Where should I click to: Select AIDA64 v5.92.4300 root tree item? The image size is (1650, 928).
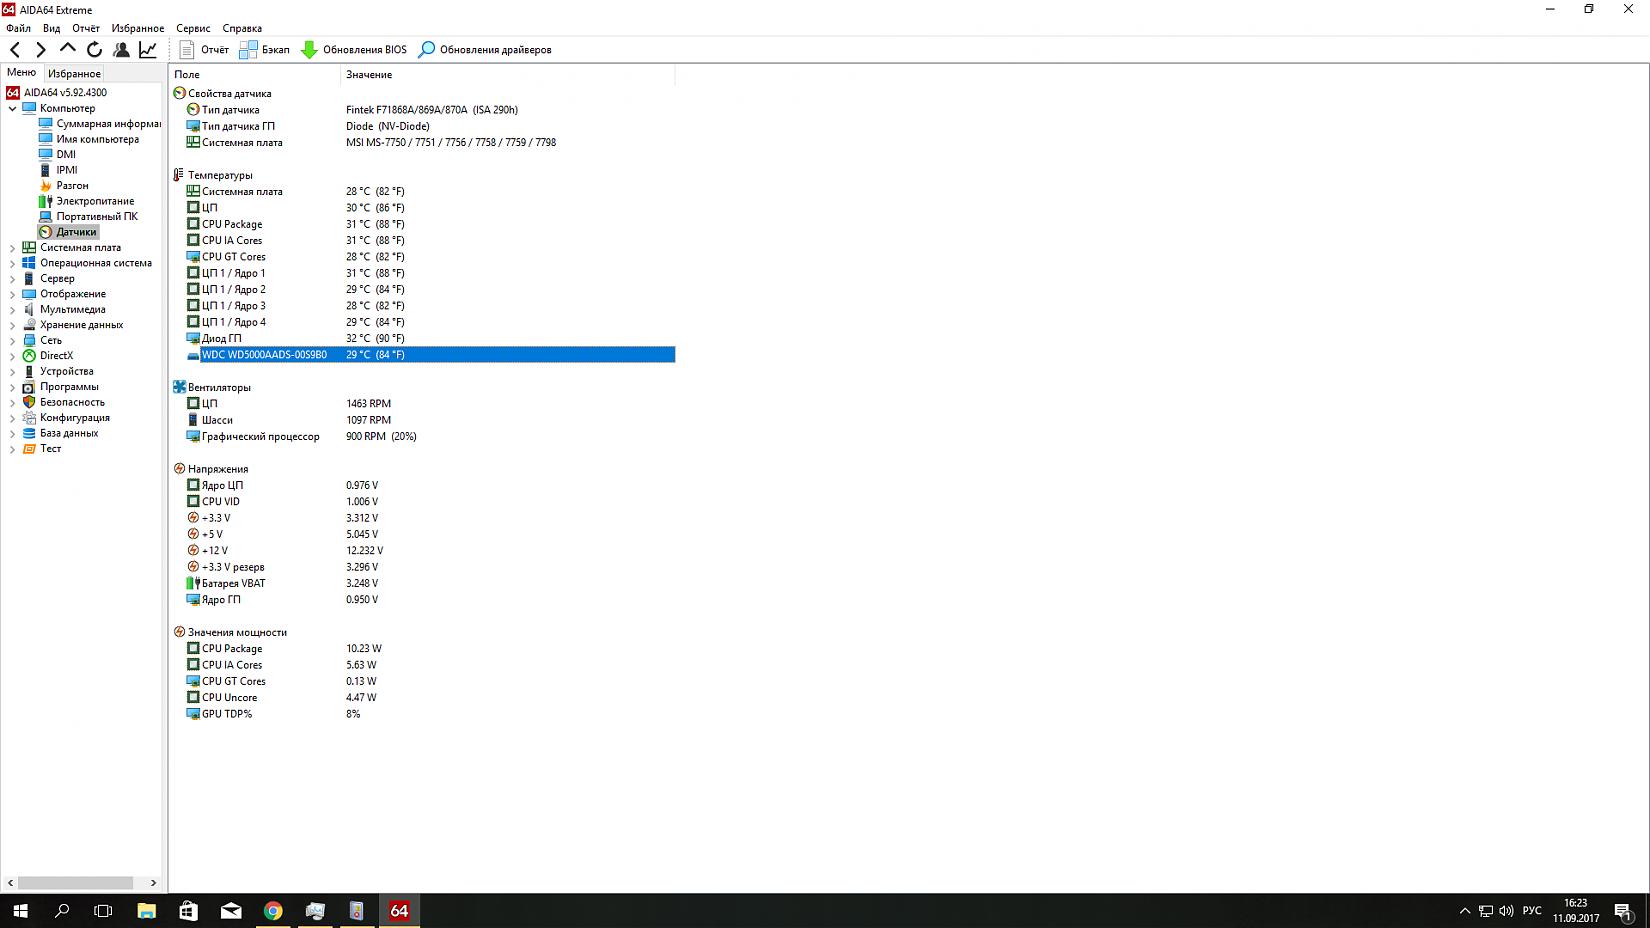pyautogui.click(x=56, y=92)
